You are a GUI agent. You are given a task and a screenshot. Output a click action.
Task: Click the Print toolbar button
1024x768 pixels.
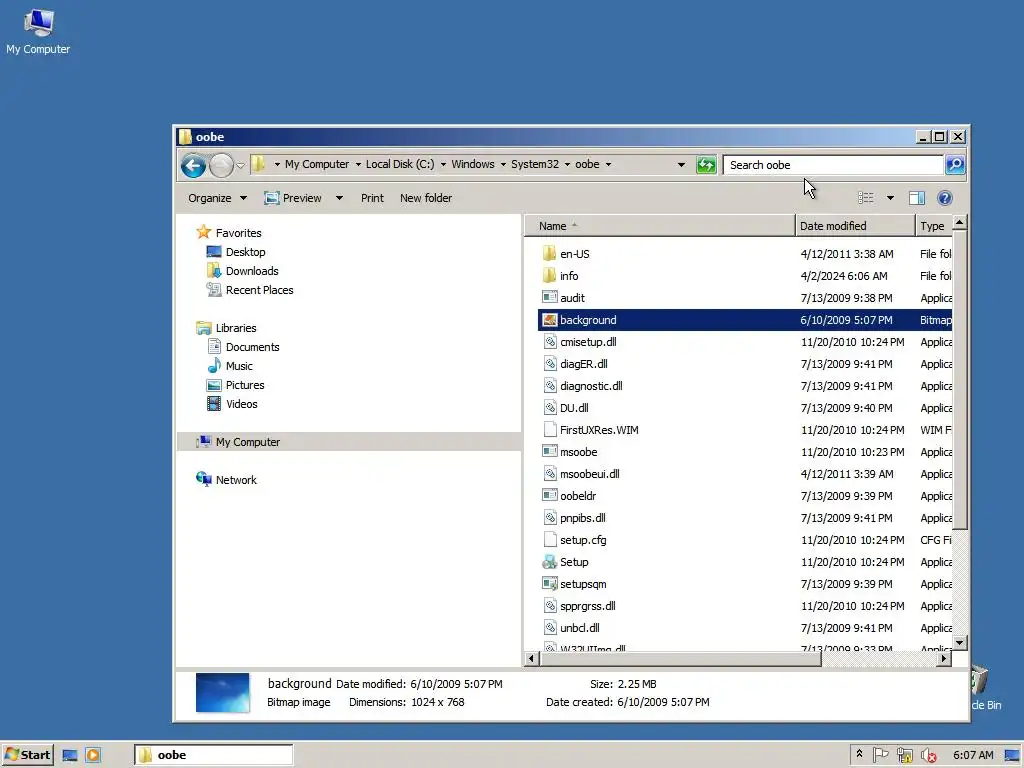click(x=372, y=198)
